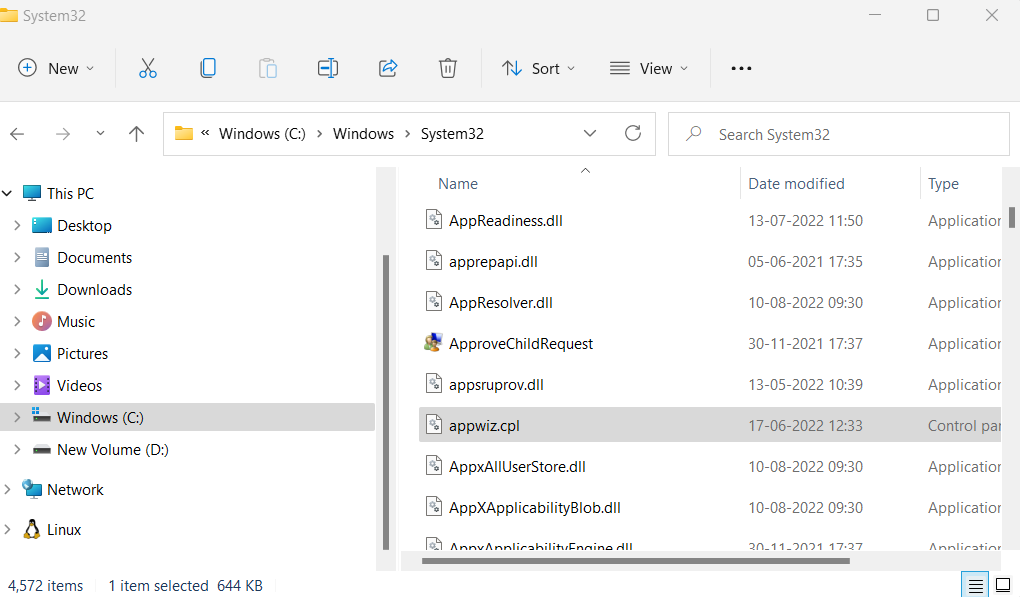This screenshot has width=1020, height=597.
Task: Click the Delete trash can icon
Action: 448,68
